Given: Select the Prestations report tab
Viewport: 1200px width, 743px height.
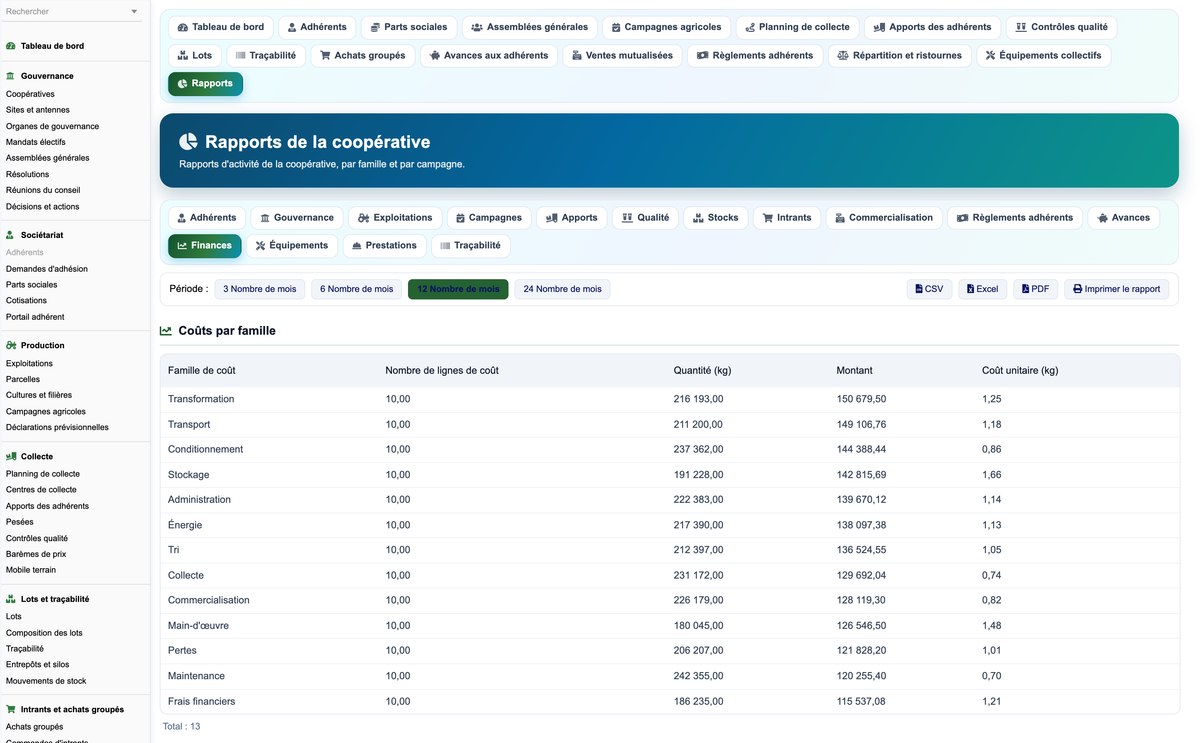Looking at the screenshot, I should [384, 245].
